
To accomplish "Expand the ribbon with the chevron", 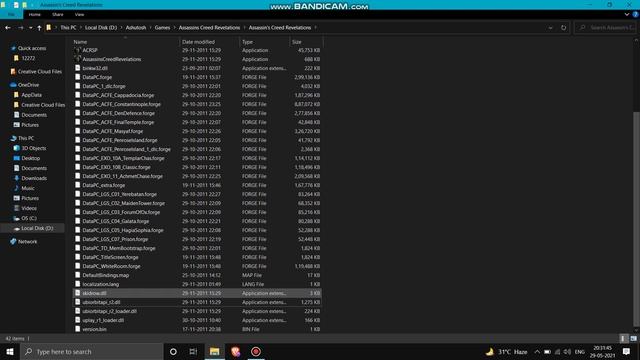I will pos(627,14).
